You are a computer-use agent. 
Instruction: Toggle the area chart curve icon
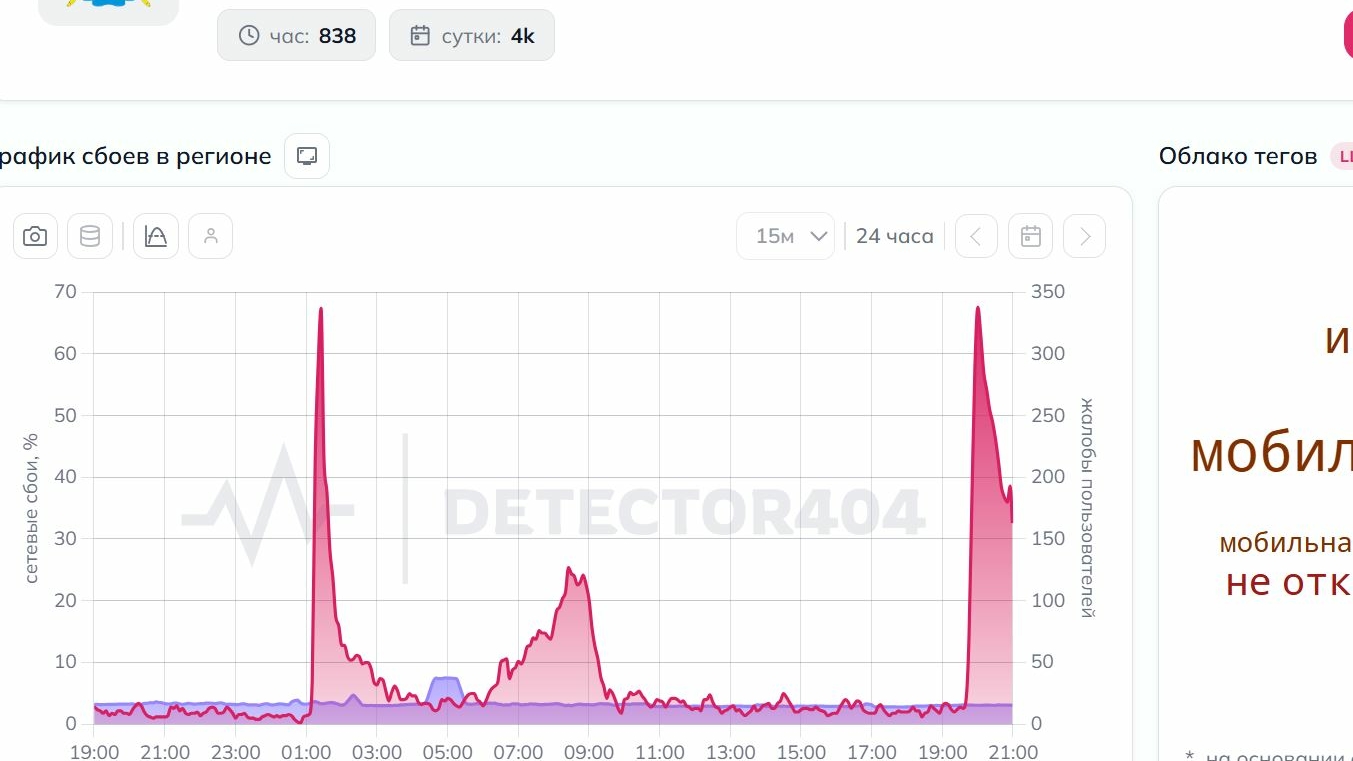(x=156, y=237)
